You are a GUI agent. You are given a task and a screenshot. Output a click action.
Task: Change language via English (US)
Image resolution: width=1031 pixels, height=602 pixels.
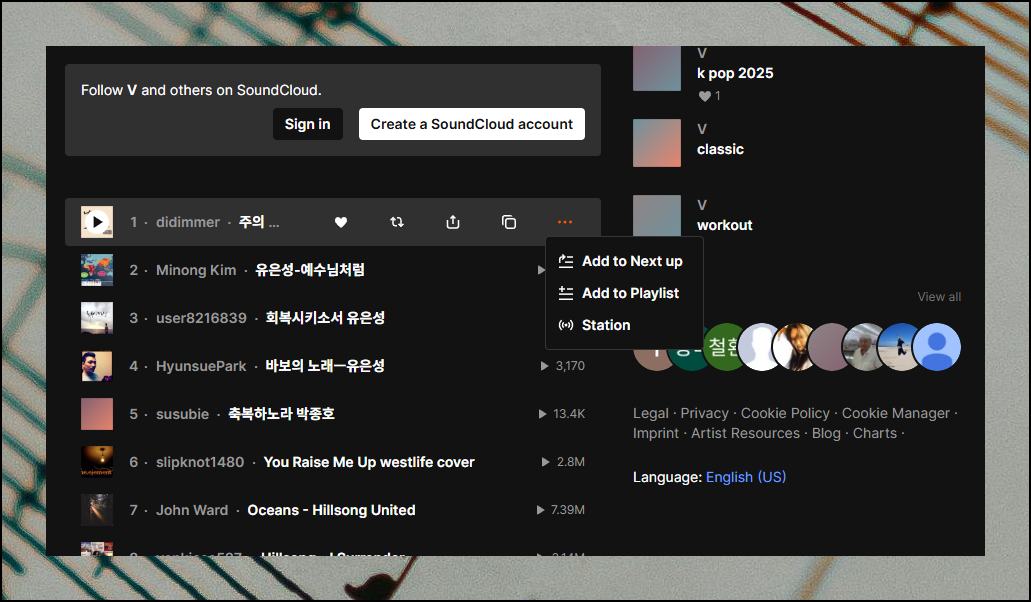[x=746, y=477]
